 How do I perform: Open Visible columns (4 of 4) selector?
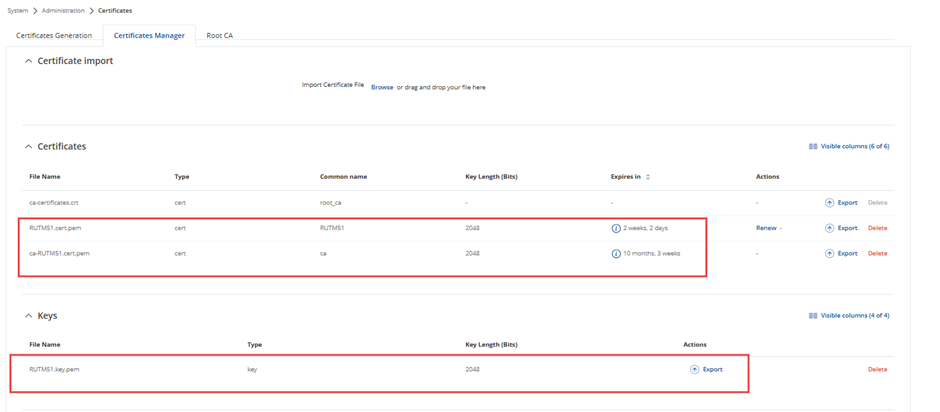tap(849, 316)
